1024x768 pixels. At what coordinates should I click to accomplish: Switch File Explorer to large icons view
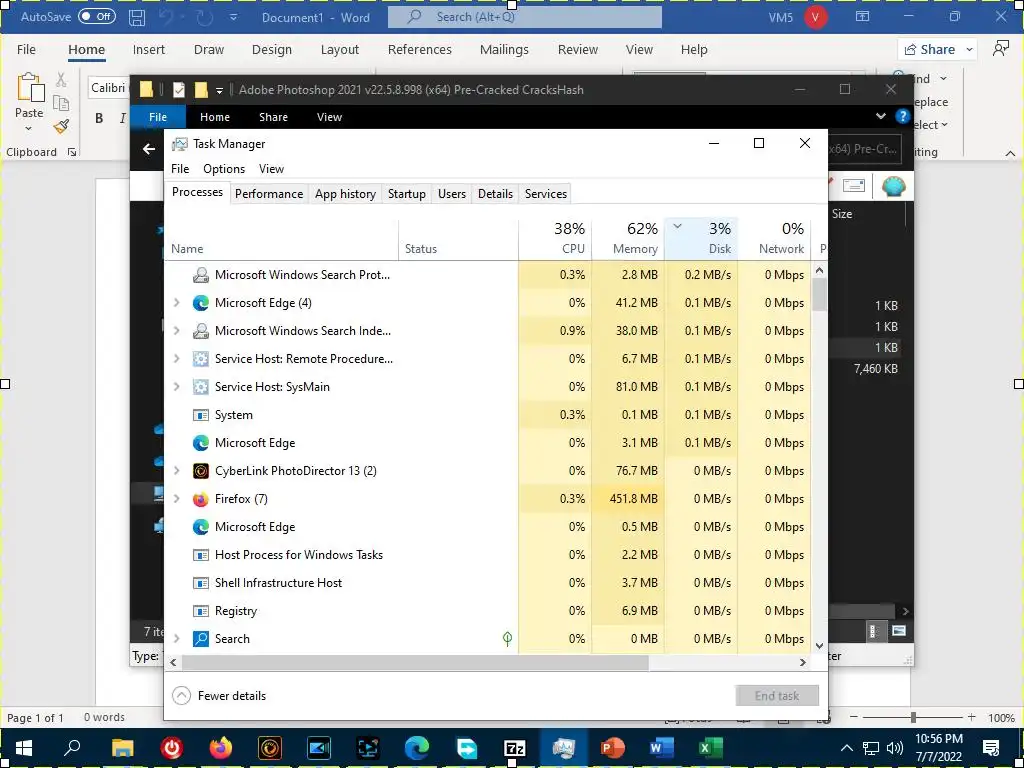point(899,631)
